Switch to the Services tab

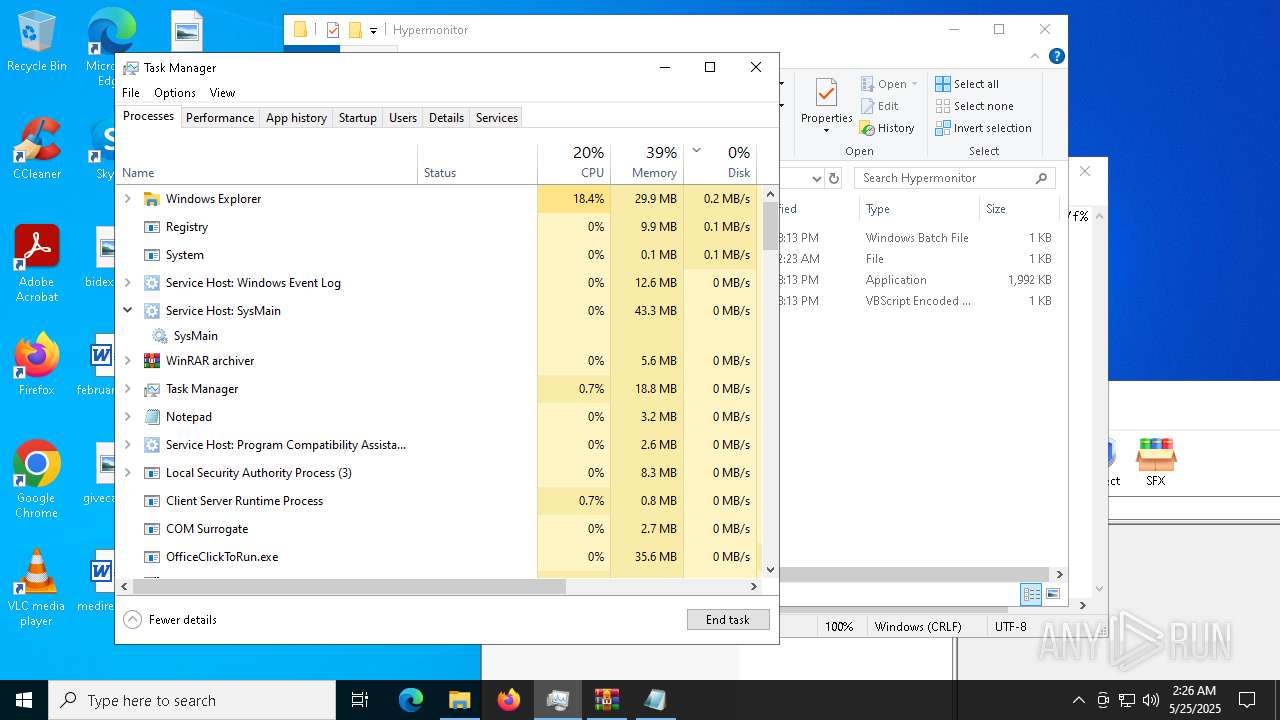tap(497, 118)
